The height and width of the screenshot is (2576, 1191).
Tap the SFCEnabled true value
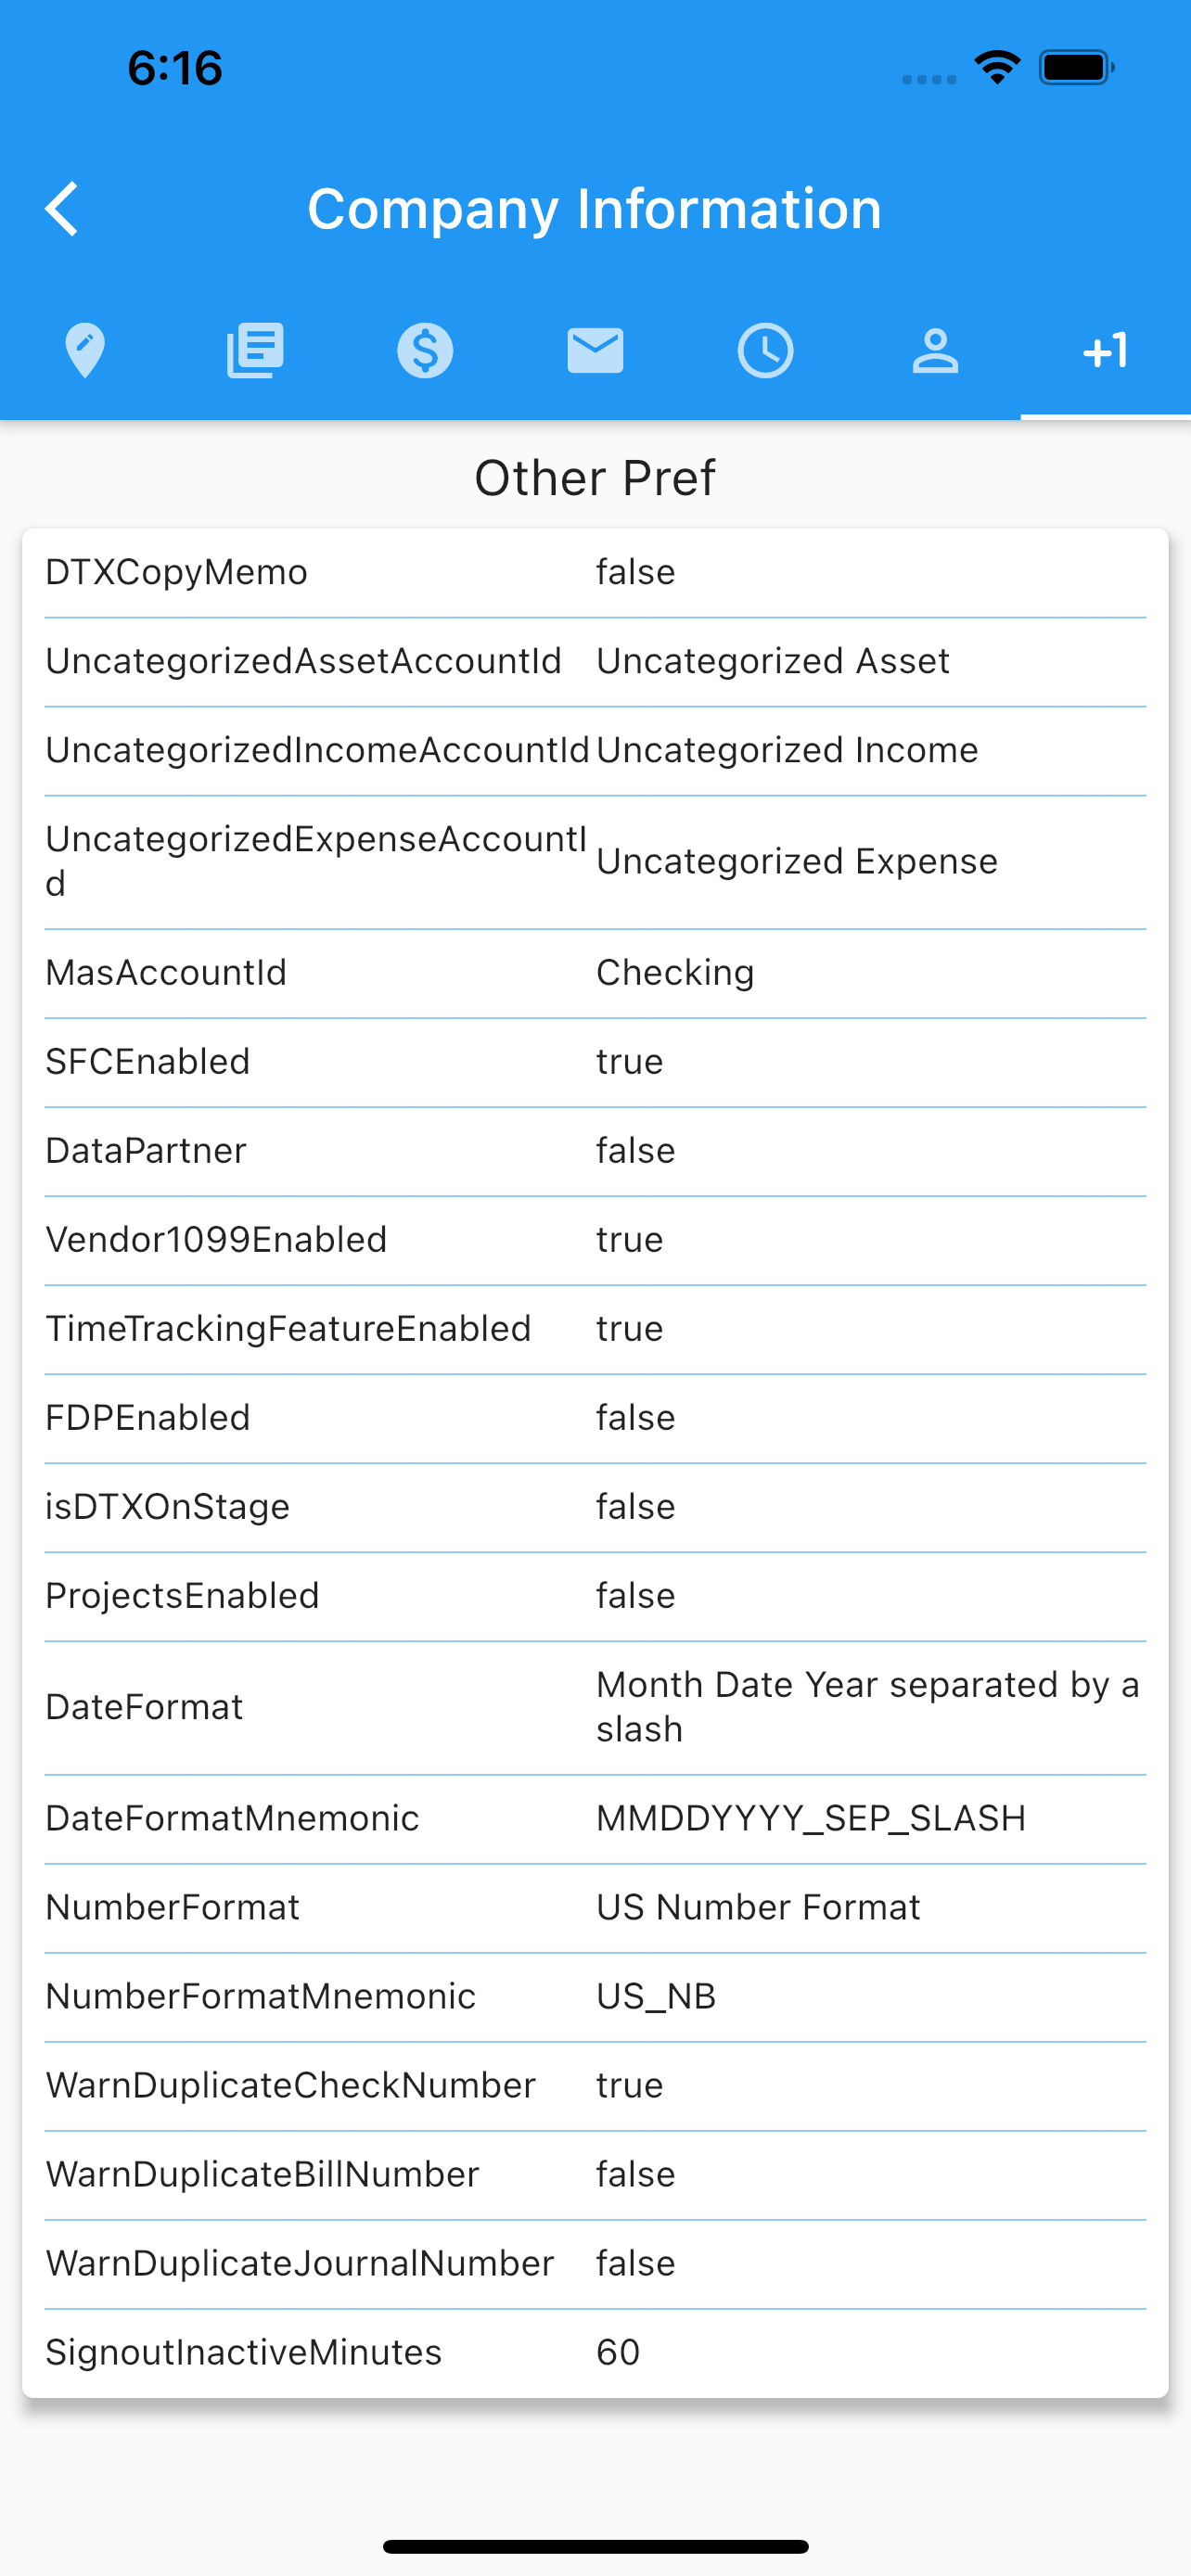pyautogui.click(x=629, y=1062)
